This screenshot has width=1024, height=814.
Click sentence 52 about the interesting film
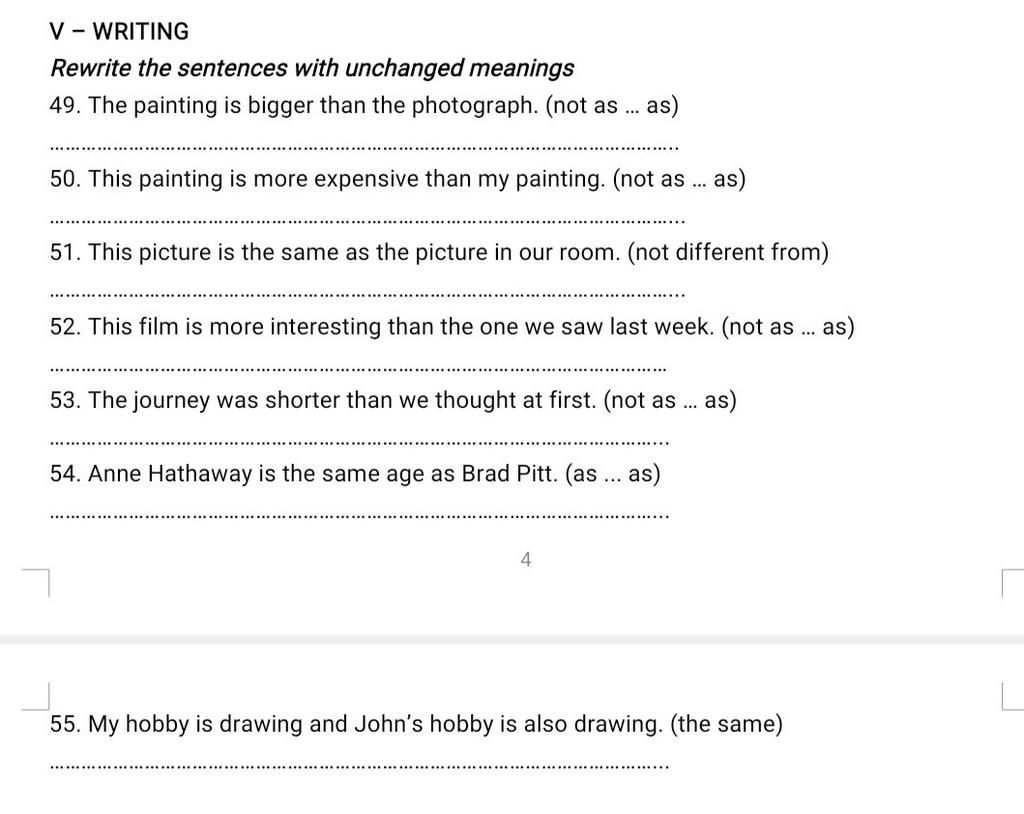452,327
